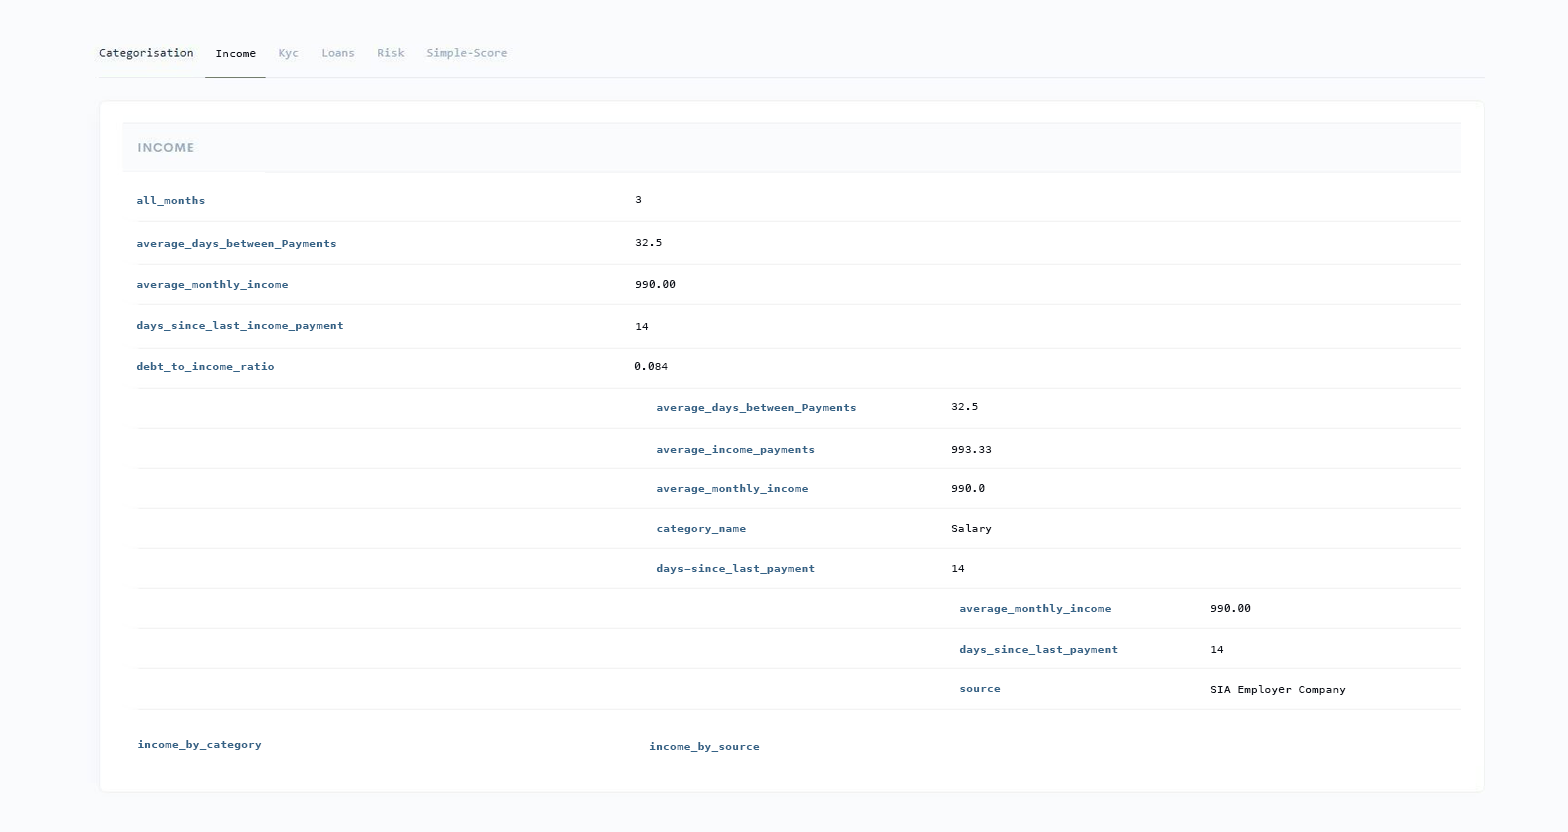Switch to the Simple-Score tab
Image resolution: width=1568 pixels, height=832 pixels.
coord(467,53)
